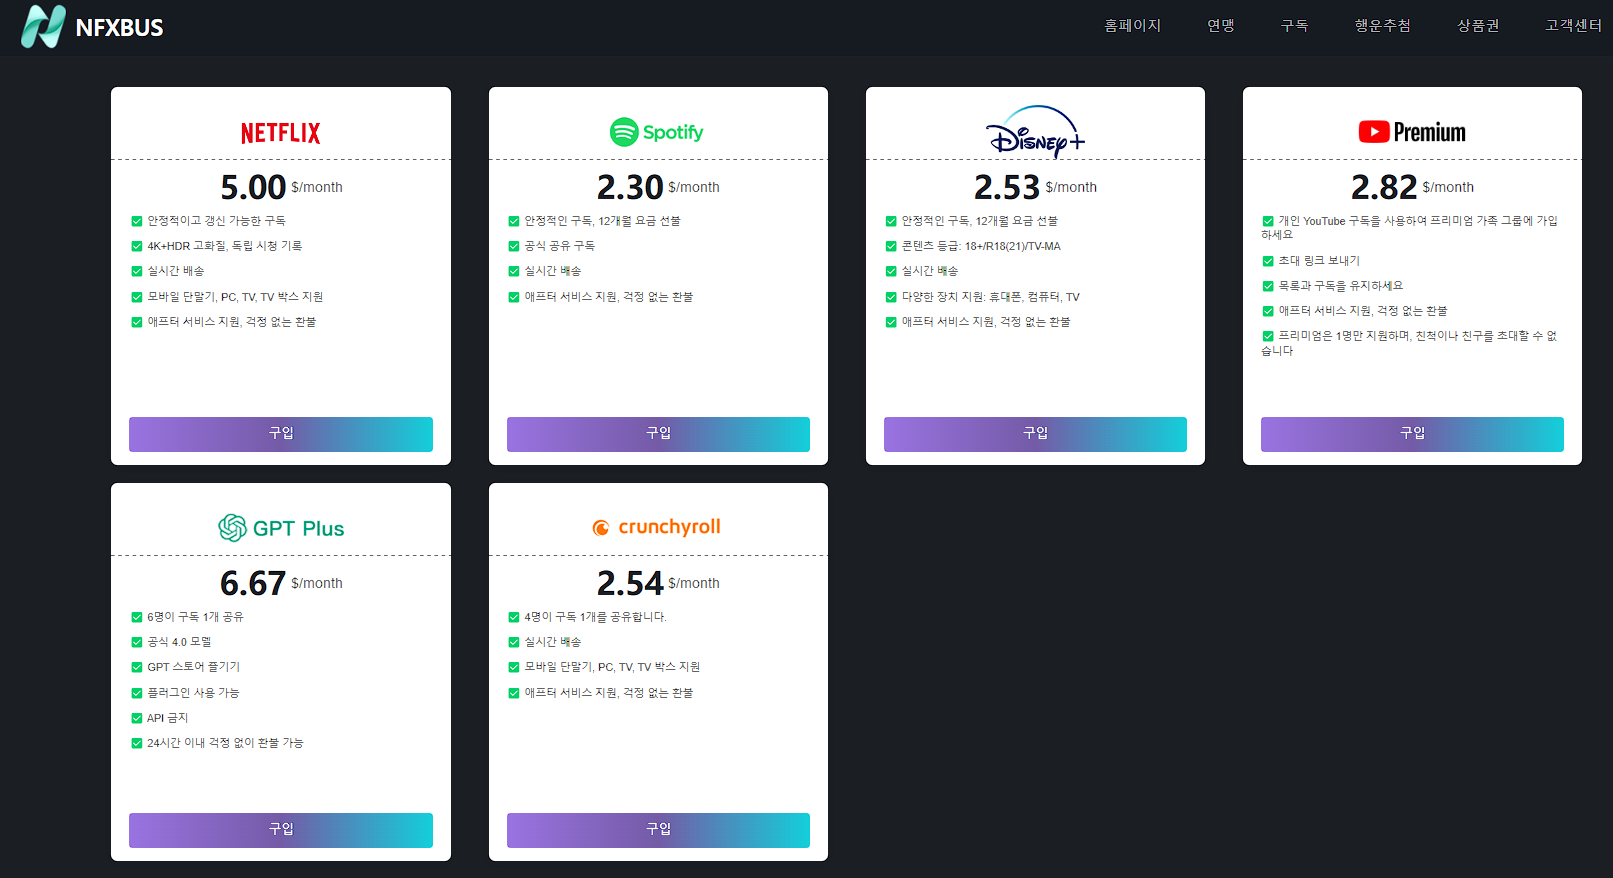Click the green check icon beside '공식 4.0 모델'
The width and height of the screenshot is (1613, 878).
(137, 642)
